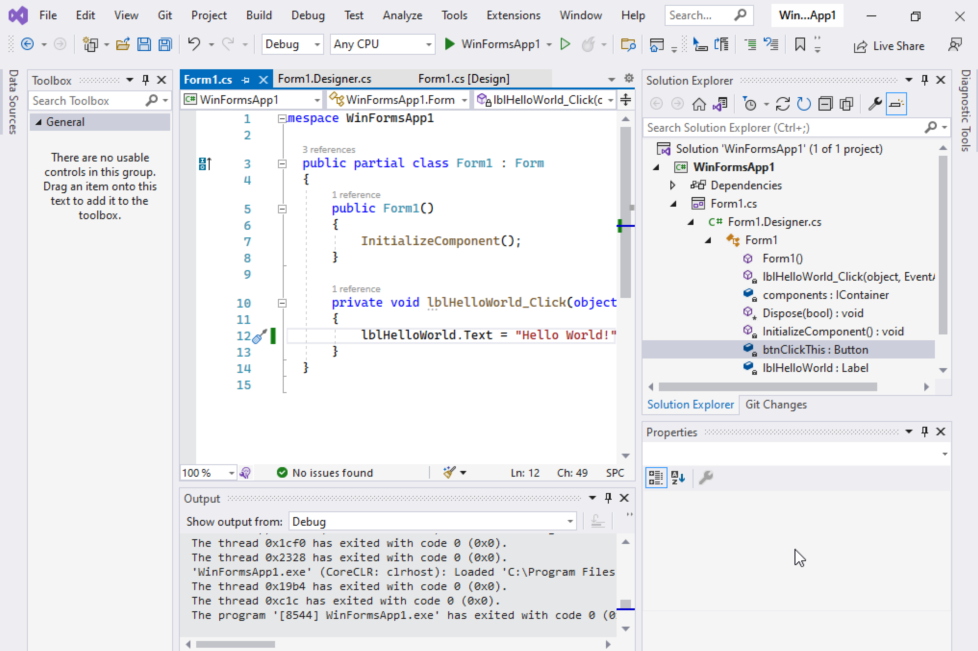Toggle auto-hide pin on Toolbox panel
The image size is (978, 651).
click(x=145, y=80)
